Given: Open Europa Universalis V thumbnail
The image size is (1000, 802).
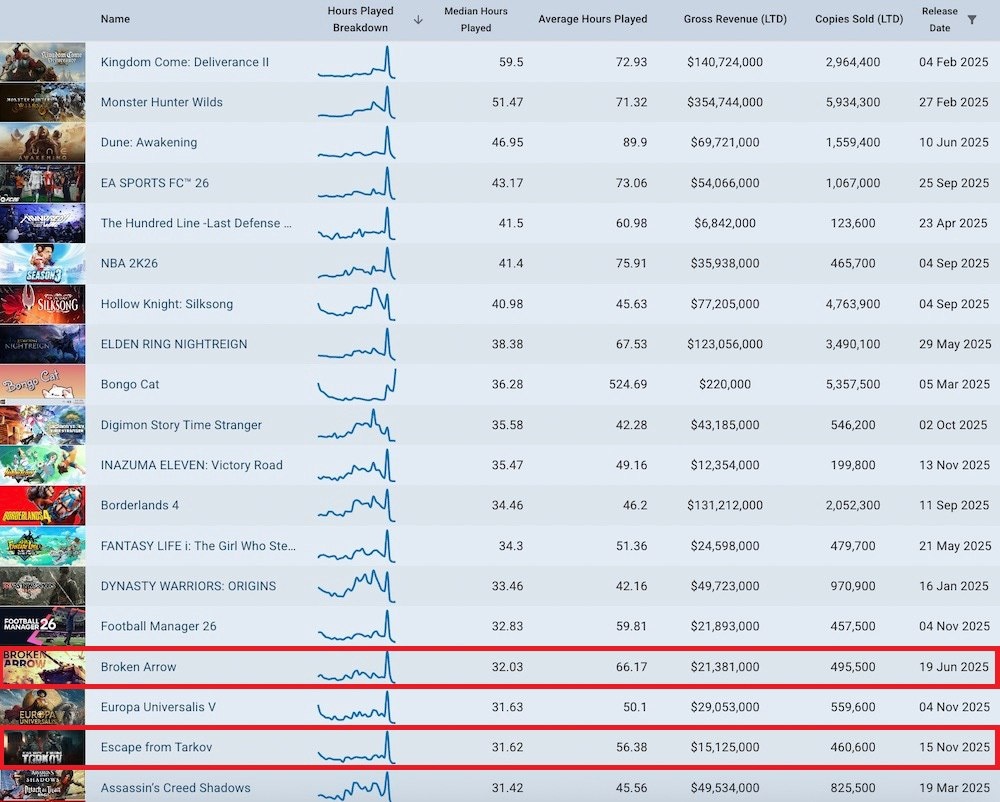Looking at the screenshot, I should 43,707.
